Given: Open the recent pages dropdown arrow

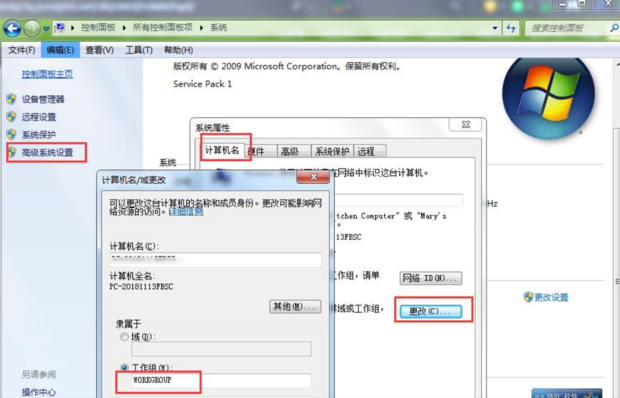Looking at the screenshot, I should pos(46,29).
